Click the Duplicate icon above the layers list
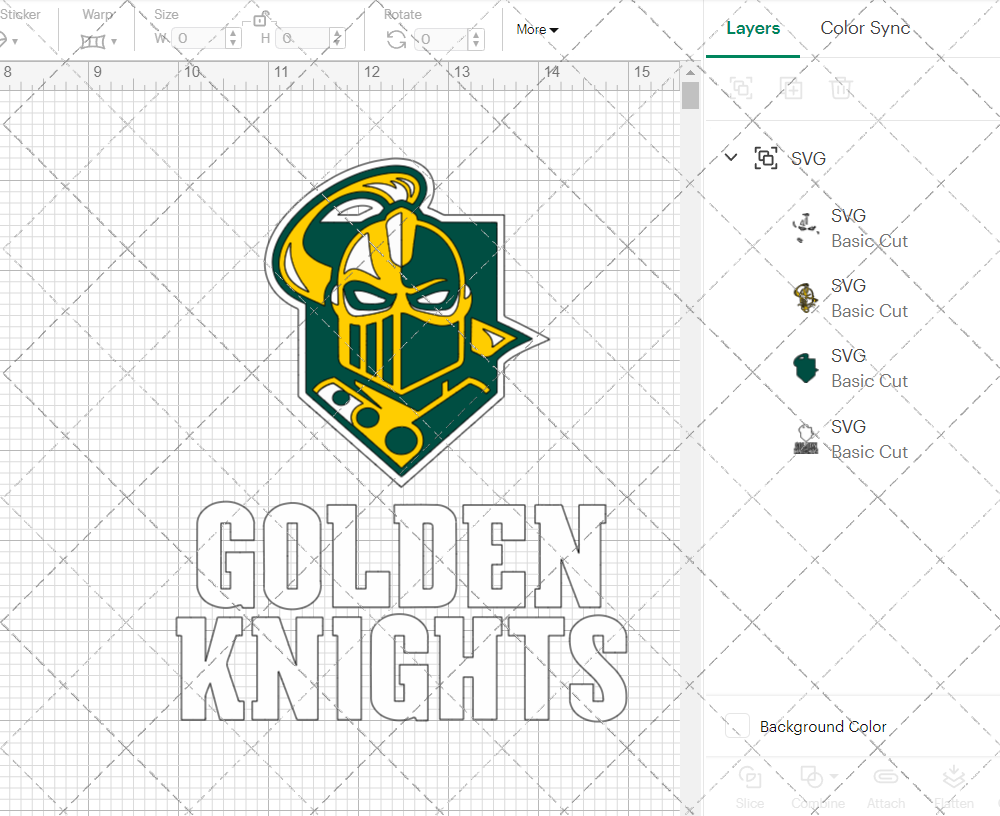 [x=791, y=88]
